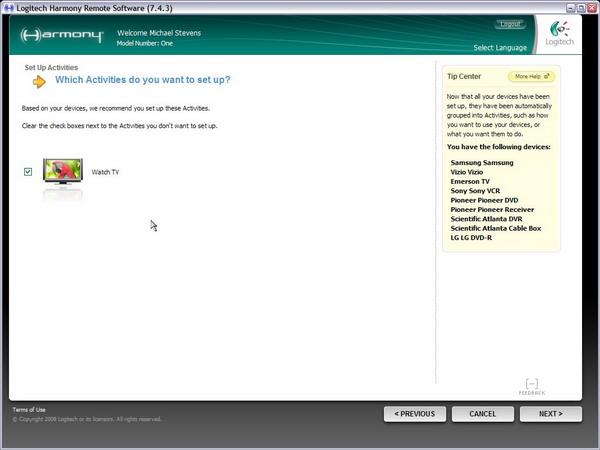Click 'Model Number: One' text
The image size is (600, 450).
coord(145,43)
